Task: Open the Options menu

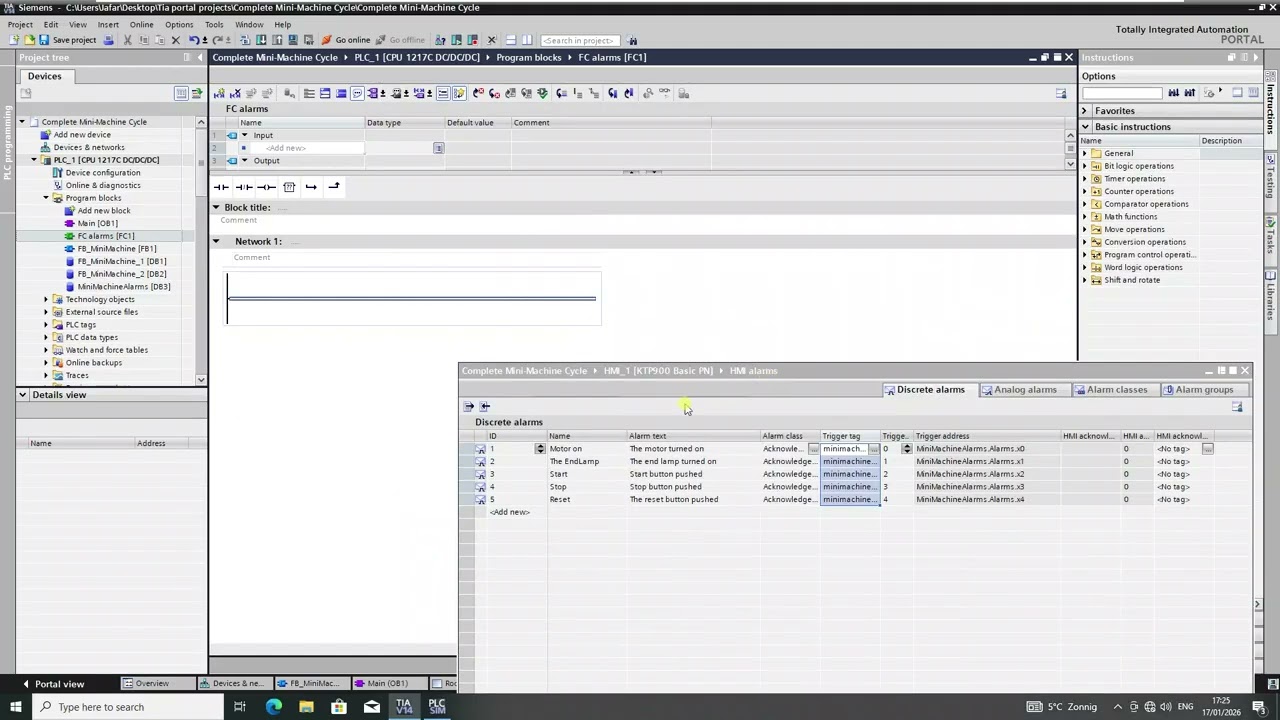Action: point(179,24)
